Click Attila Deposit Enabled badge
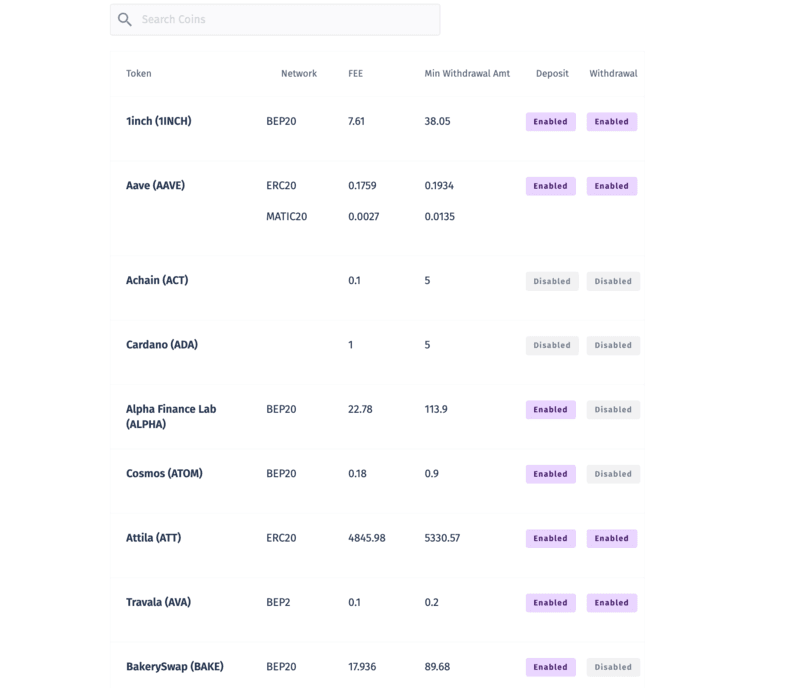Image resolution: width=800 pixels, height=688 pixels. coord(551,538)
